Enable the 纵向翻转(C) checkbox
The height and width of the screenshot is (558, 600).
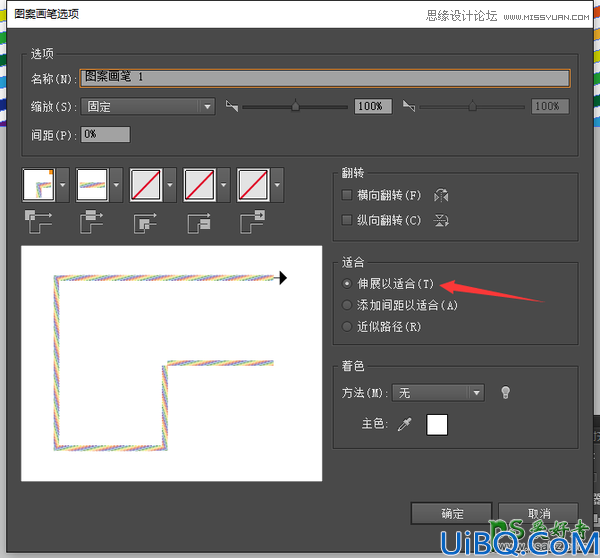347,220
